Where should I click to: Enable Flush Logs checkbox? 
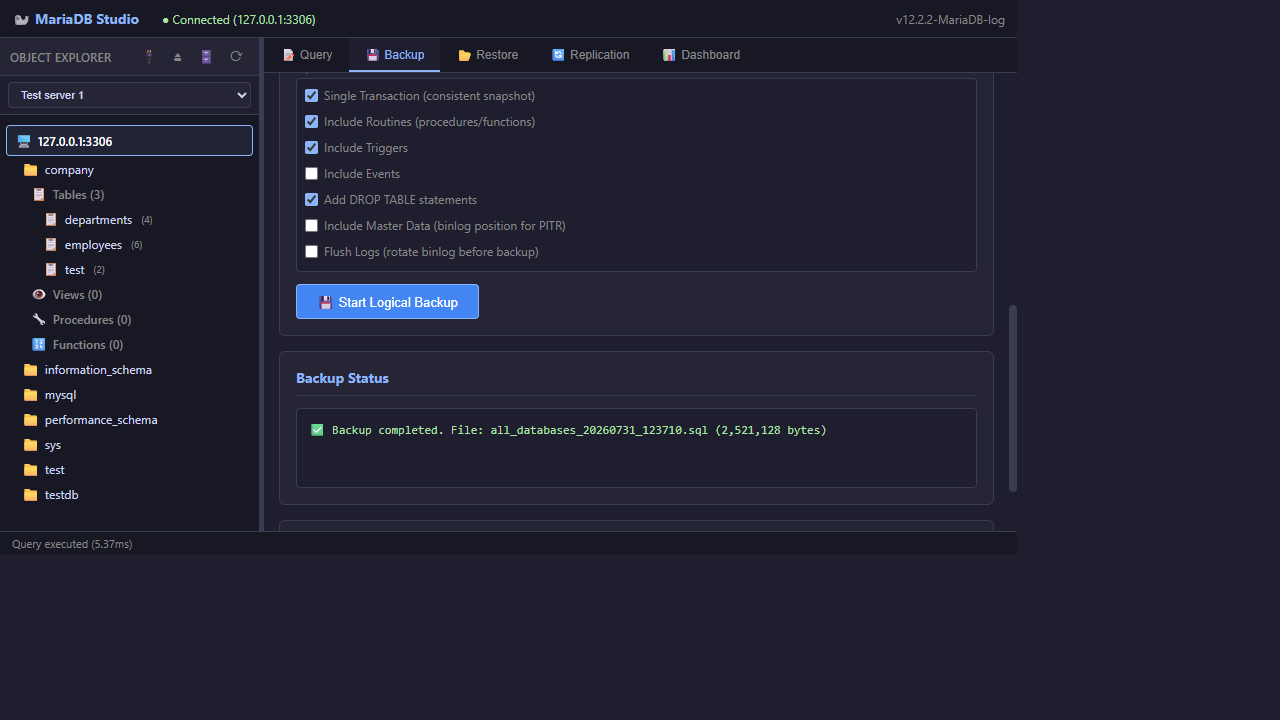[311, 252]
